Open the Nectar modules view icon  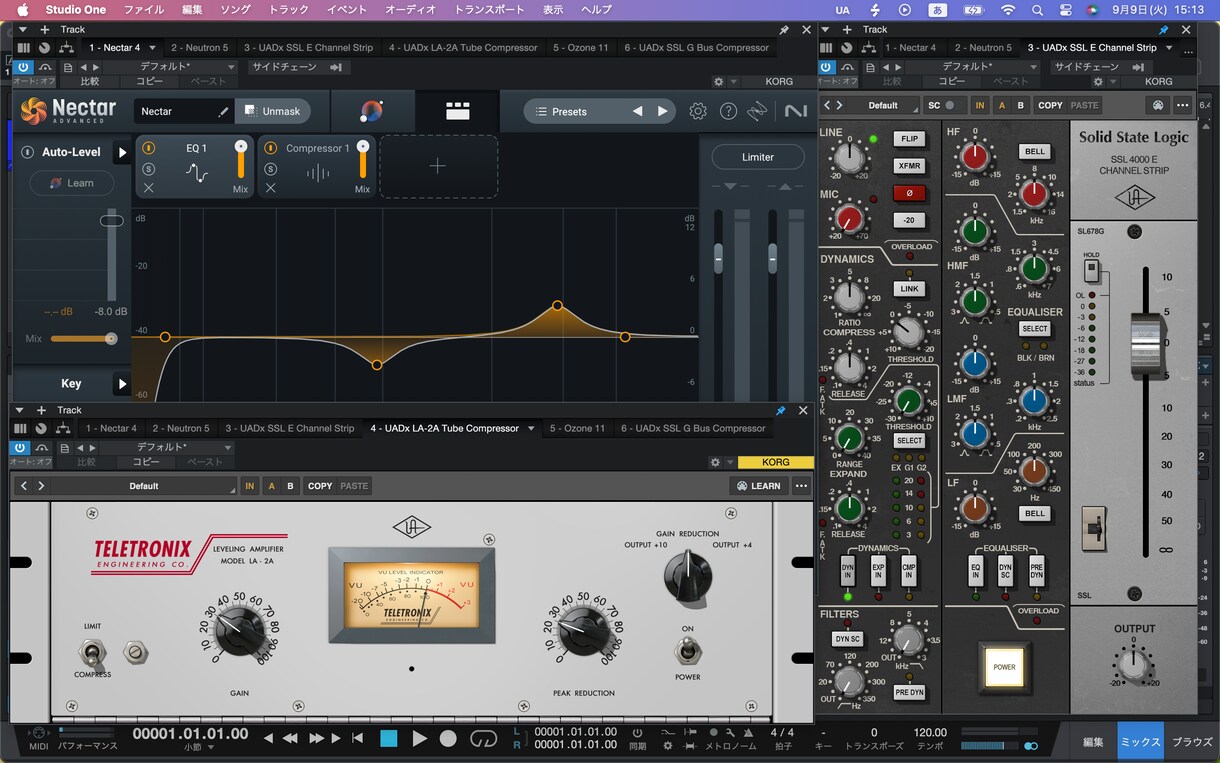click(x=458, y=111)
